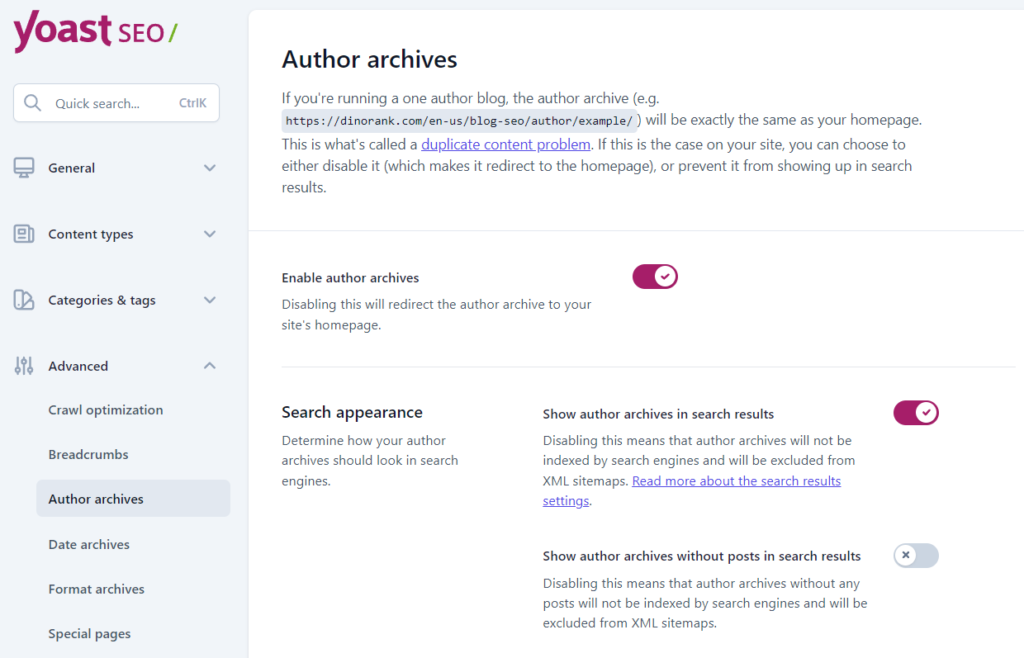This screenshot has width=1024, height=658.
Task: Select Author archives in sidebar
Action: [x=133, y=499]
